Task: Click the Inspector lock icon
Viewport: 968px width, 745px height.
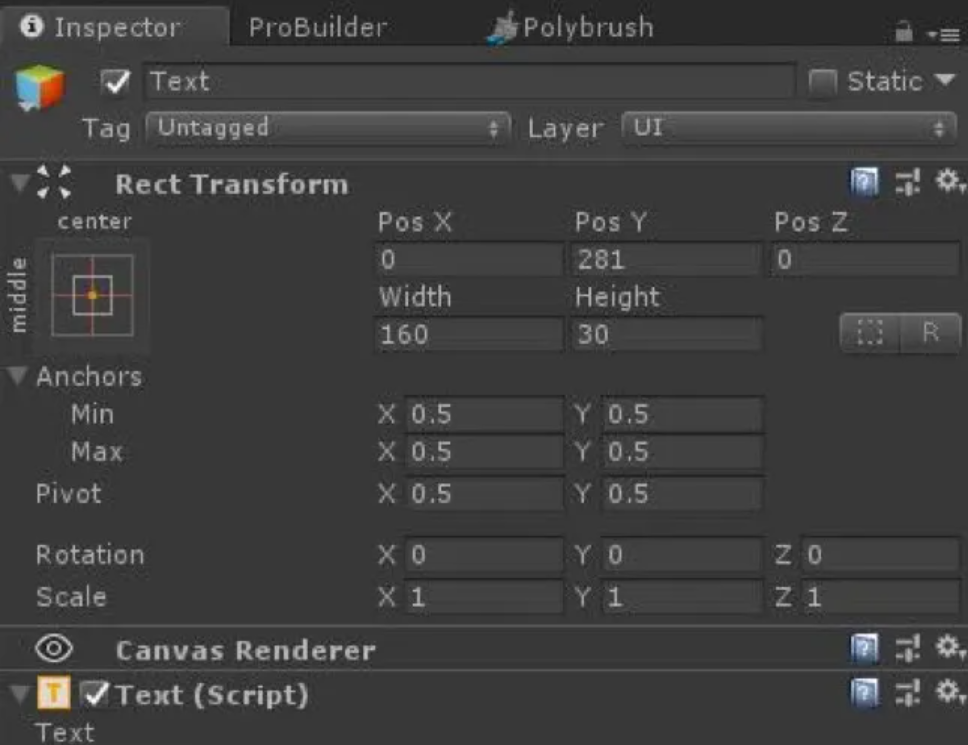Action: pyautogui.click(x=904, y=32)
